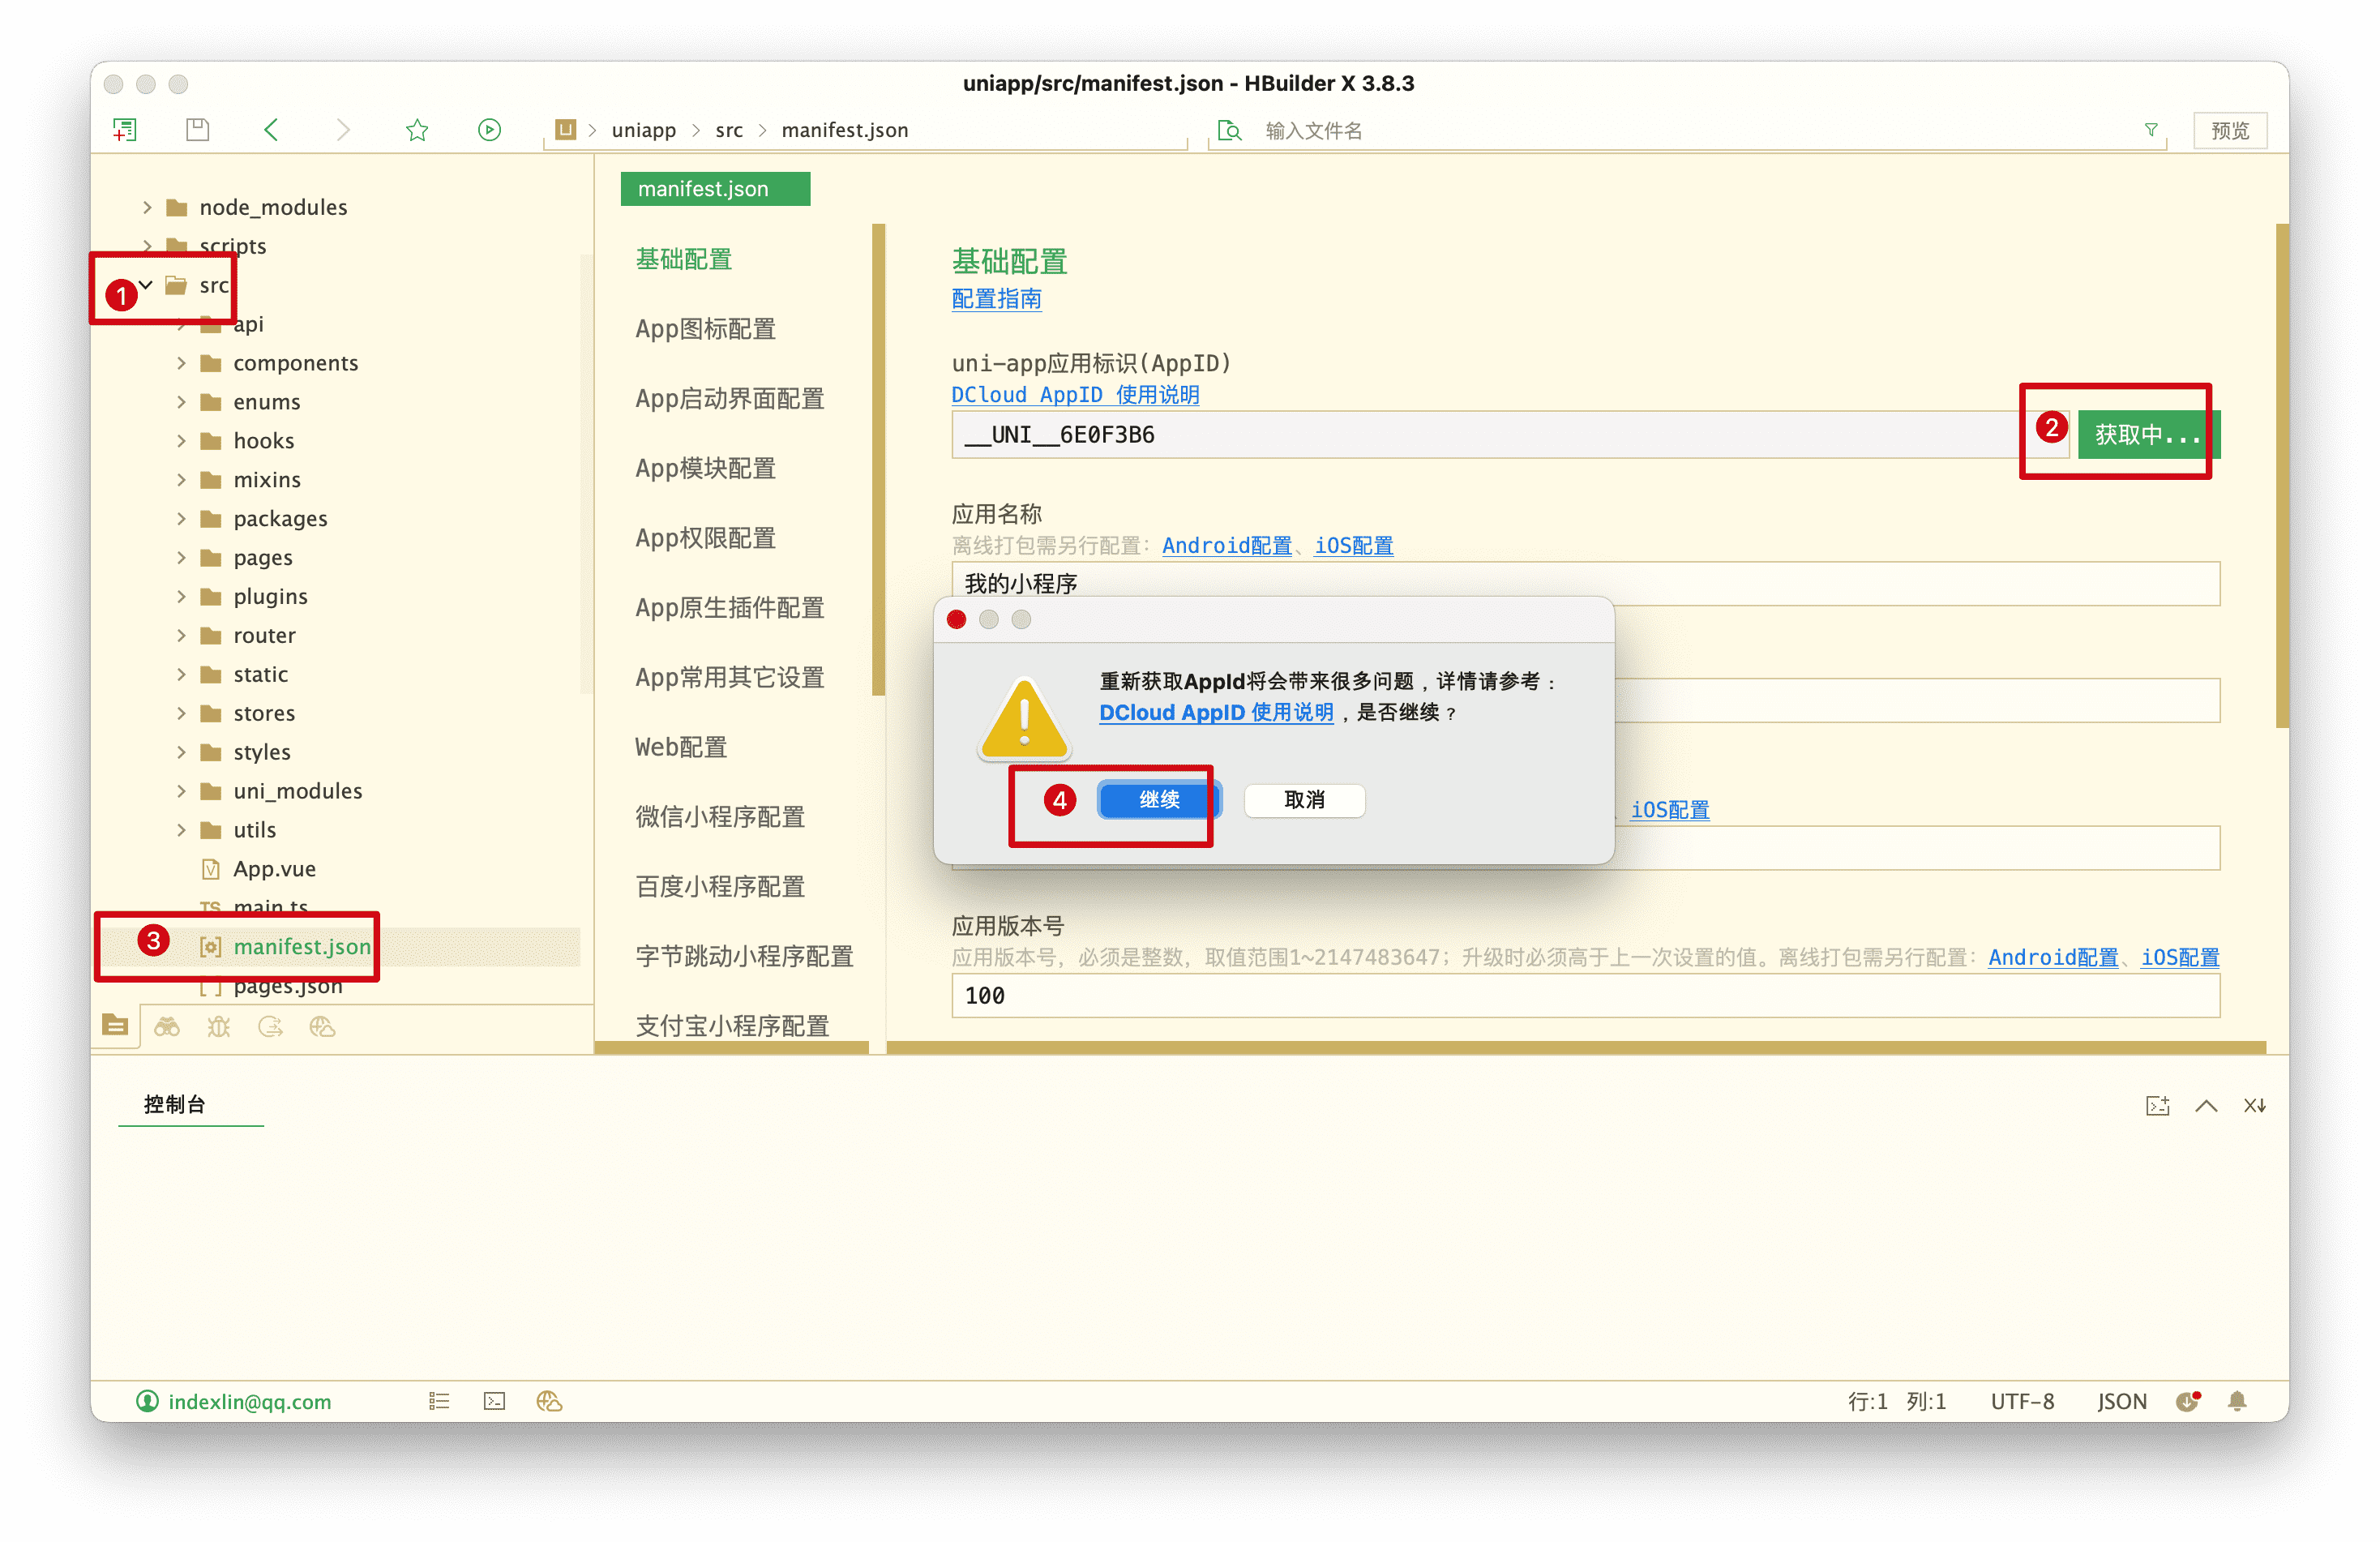Select the 百度小程序配置 section
2380x1542 pixels.
[x=720, y=886]
